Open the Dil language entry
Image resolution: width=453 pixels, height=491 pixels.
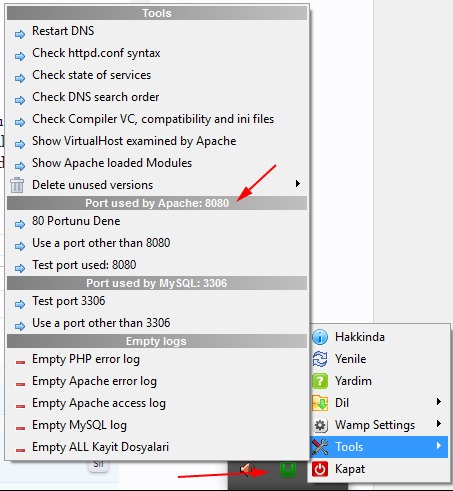pyautogui.click(x=379, y=403)
